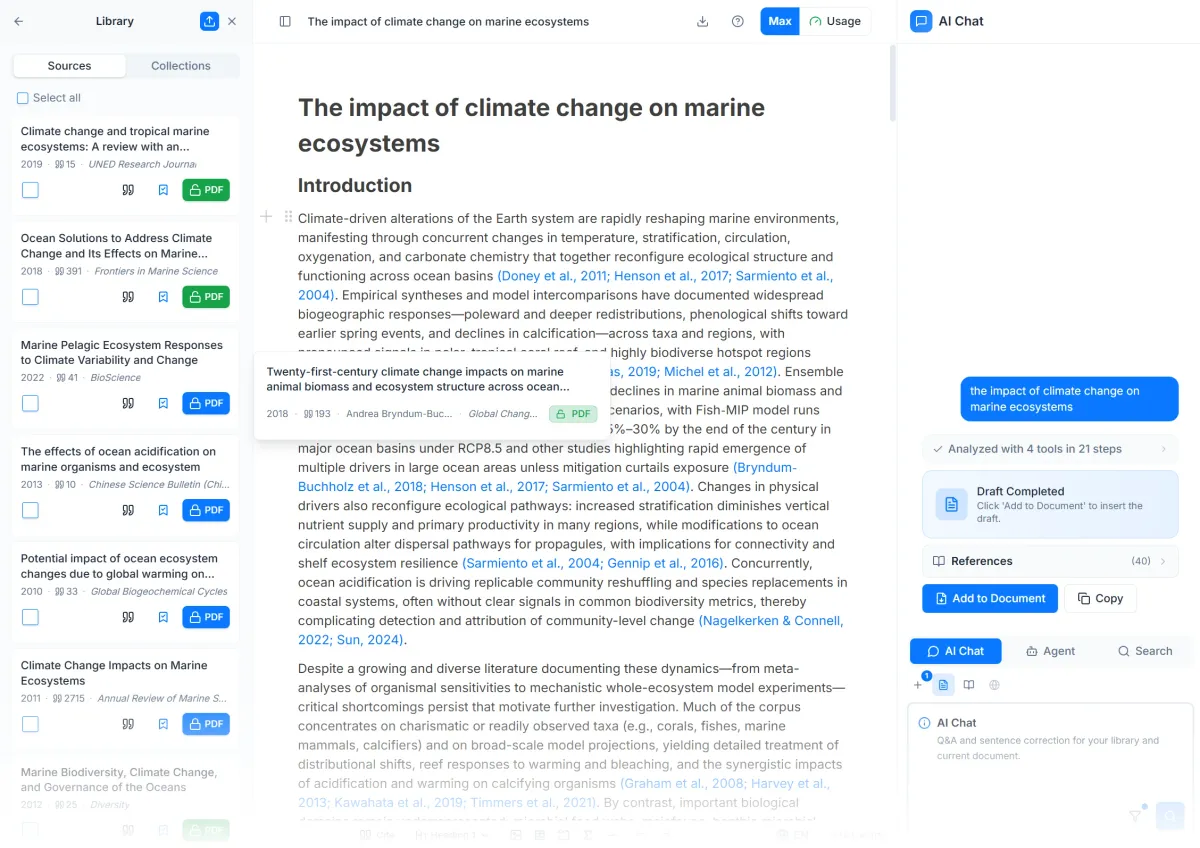Screen dimensions: 1200x848
Task: Expand 'Analyzed with 4 tools in 21 steps'
Action: pos(1049,449)
